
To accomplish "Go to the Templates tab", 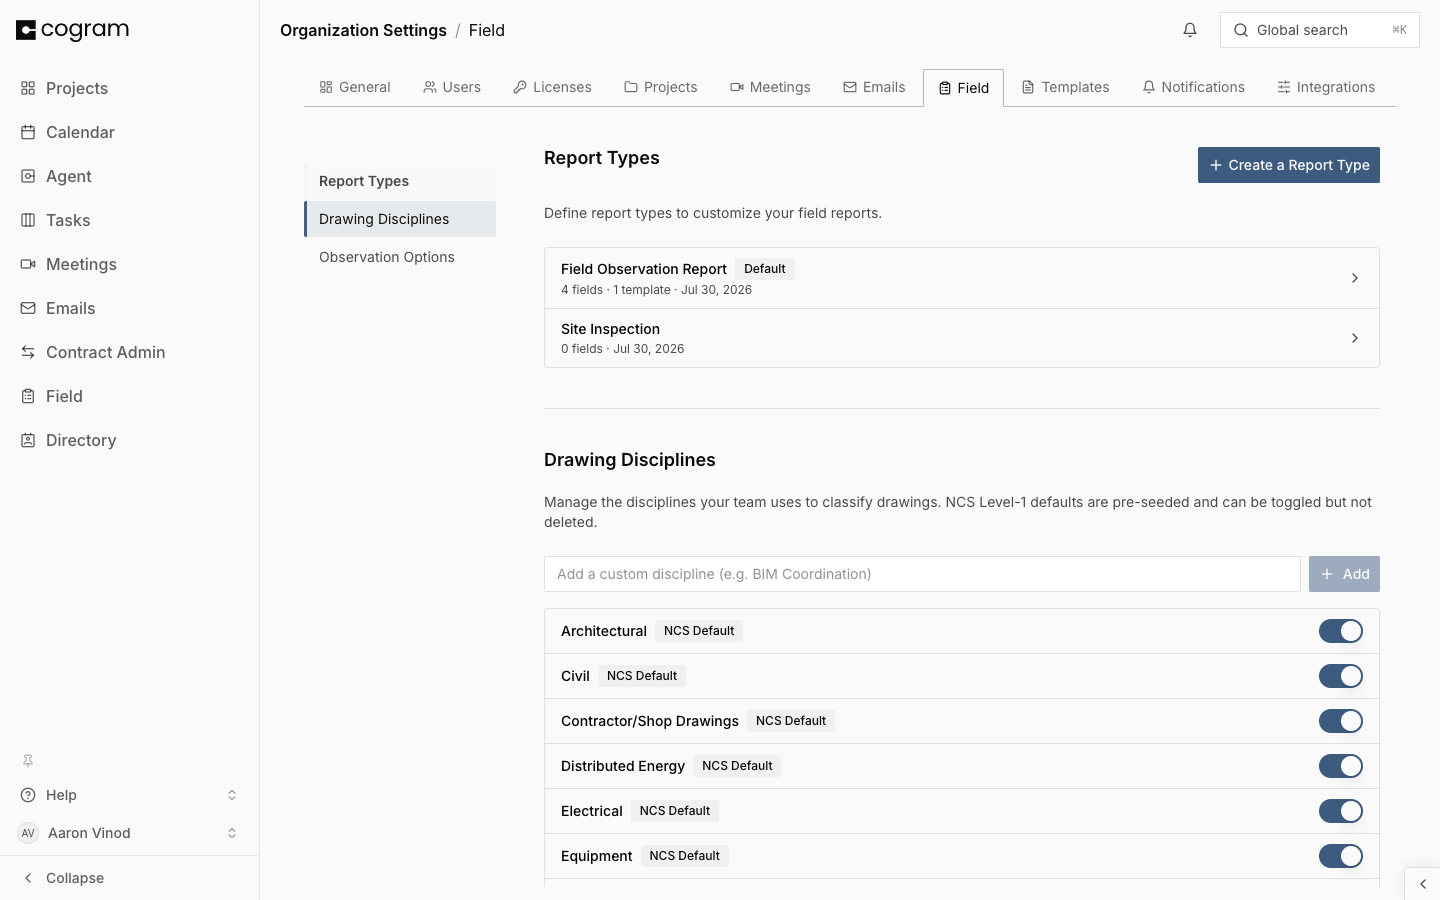I will tap(1066, 87).
